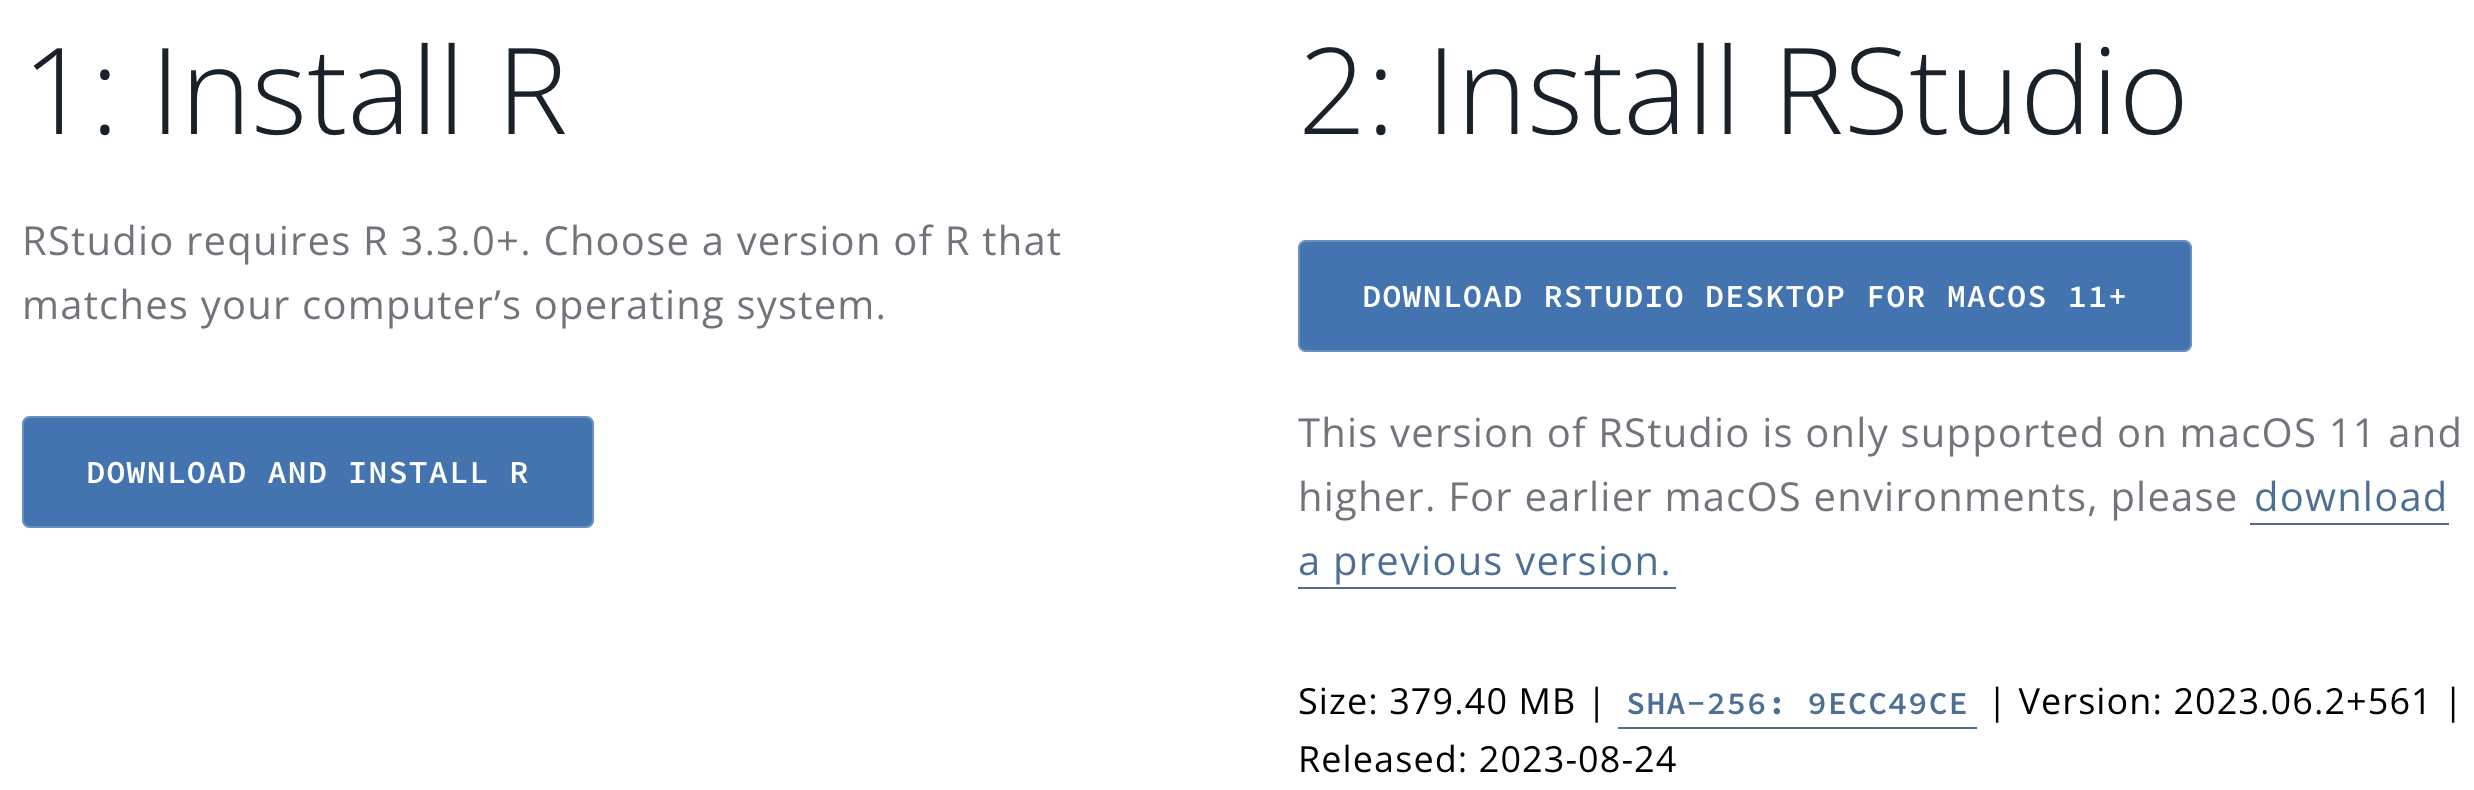Open the download a previous version link
Image resolution: width=2474 pixels, height=790 pixels.
1872,529
